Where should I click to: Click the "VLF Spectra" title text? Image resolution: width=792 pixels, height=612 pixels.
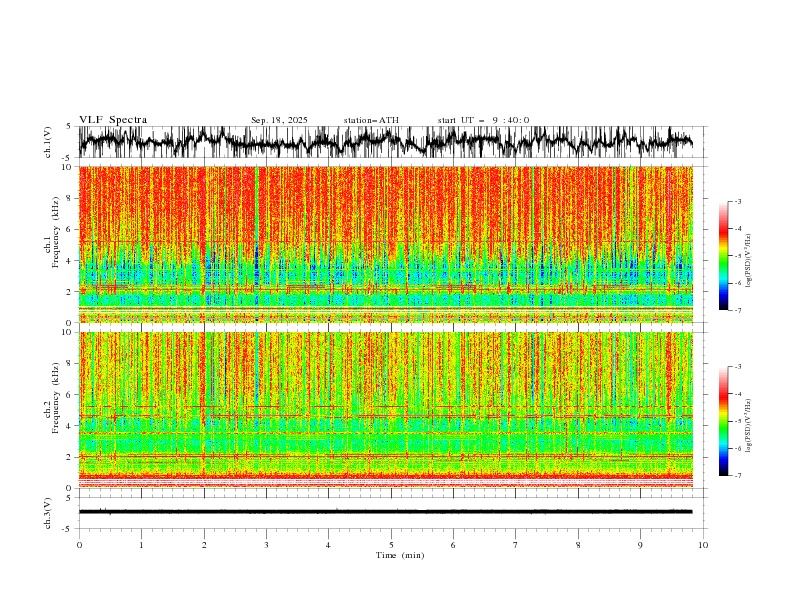click(113, 120)
